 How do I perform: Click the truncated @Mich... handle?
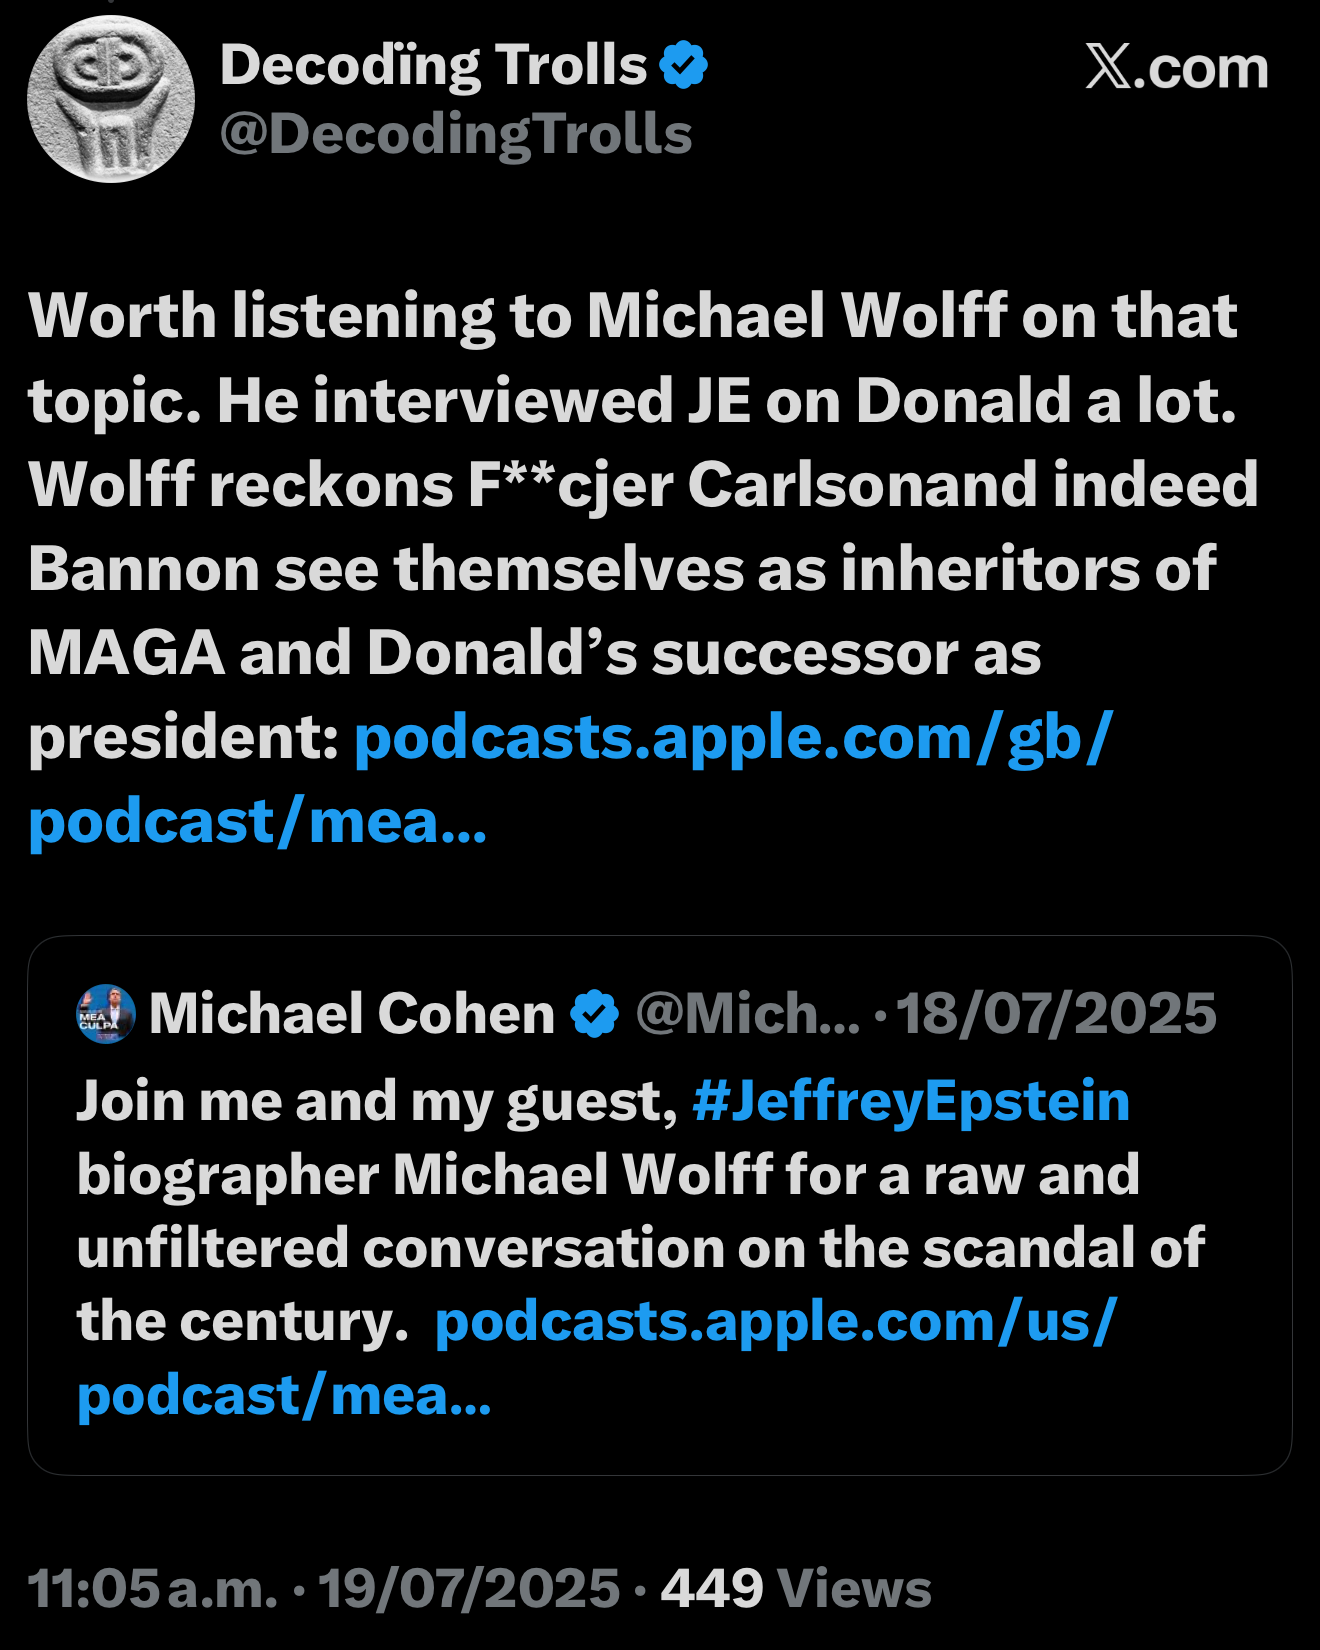tap(748, 1014)
